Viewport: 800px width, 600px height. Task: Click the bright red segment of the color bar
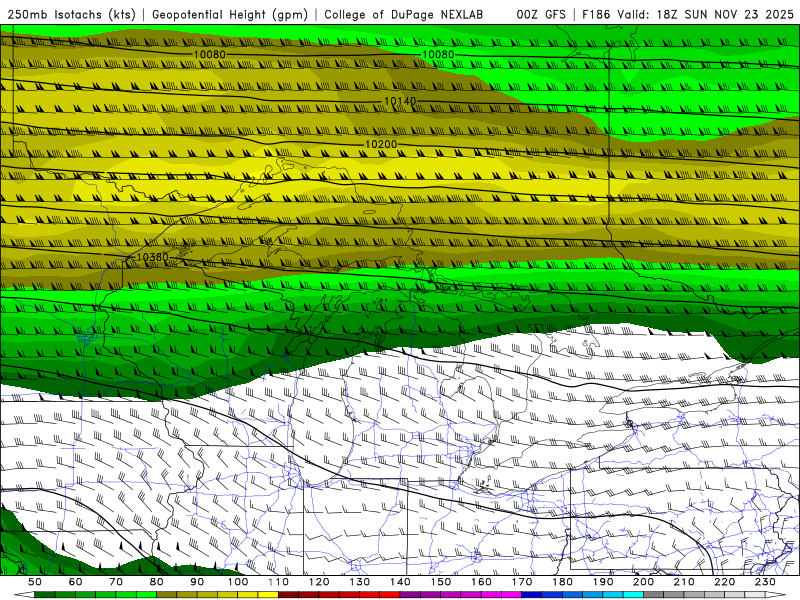[390, 595]
